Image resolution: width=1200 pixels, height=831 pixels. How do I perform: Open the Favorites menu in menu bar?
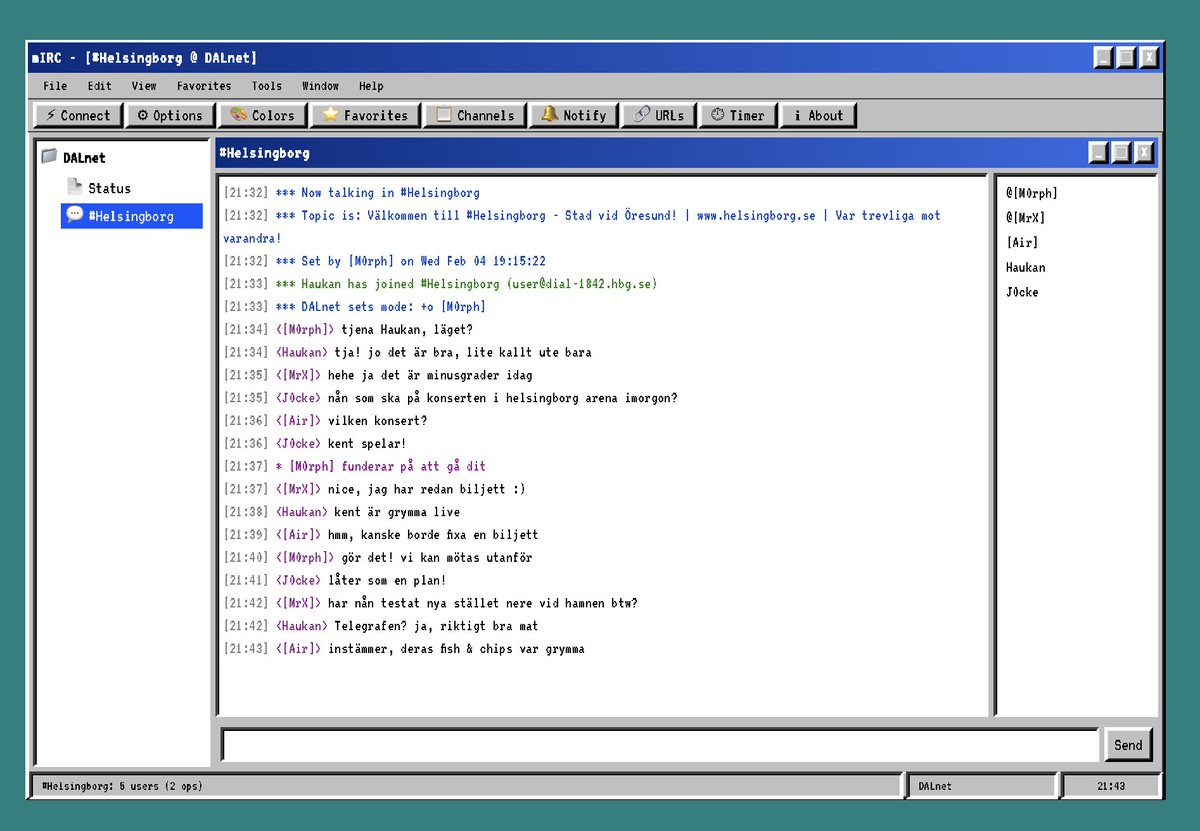pos(204,86)
